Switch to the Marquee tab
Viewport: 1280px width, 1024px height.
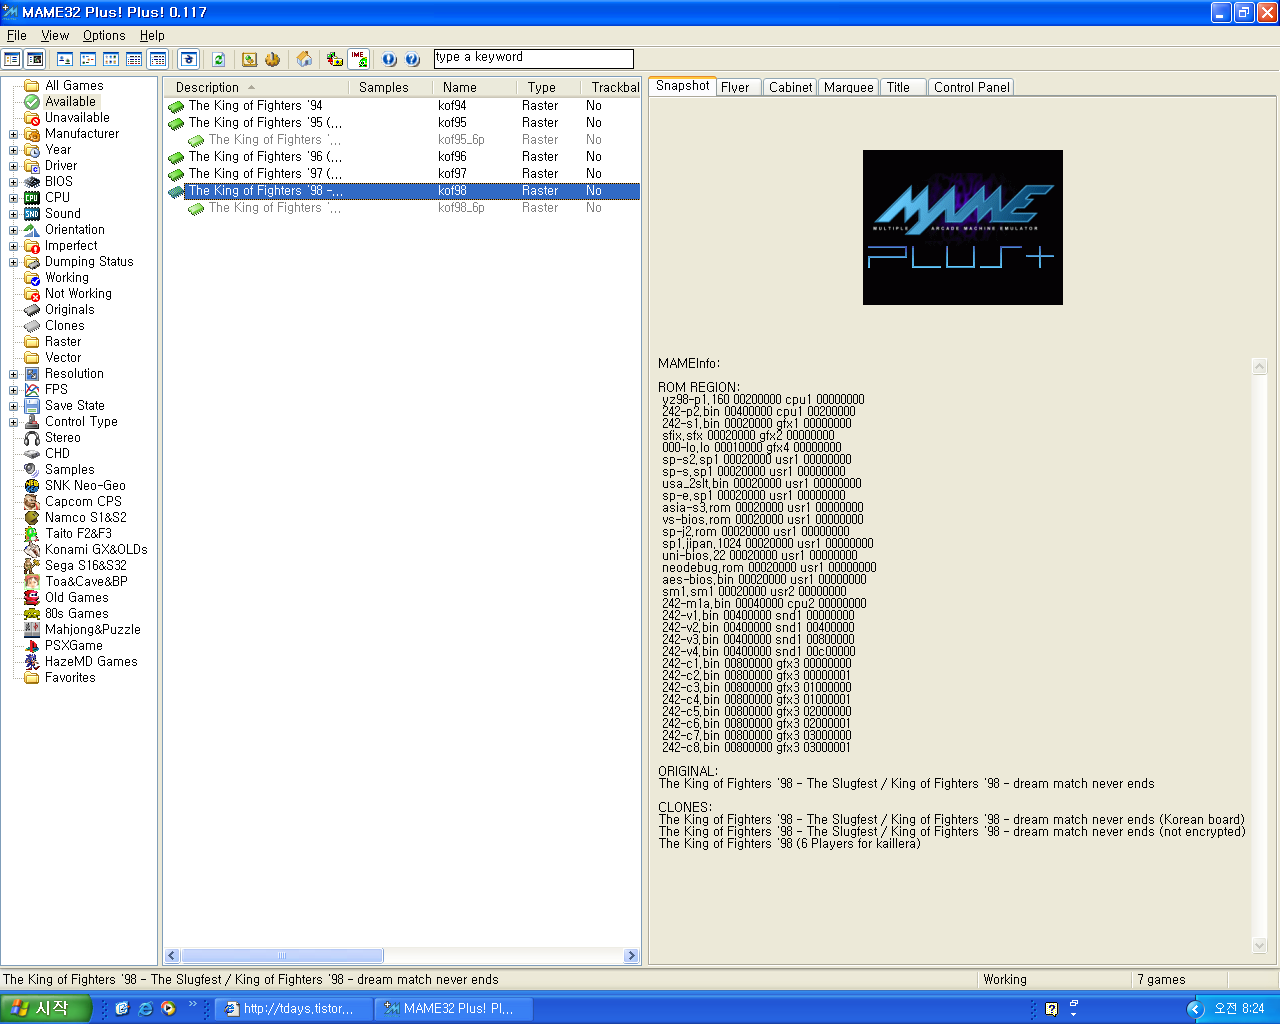click(849, 87)
